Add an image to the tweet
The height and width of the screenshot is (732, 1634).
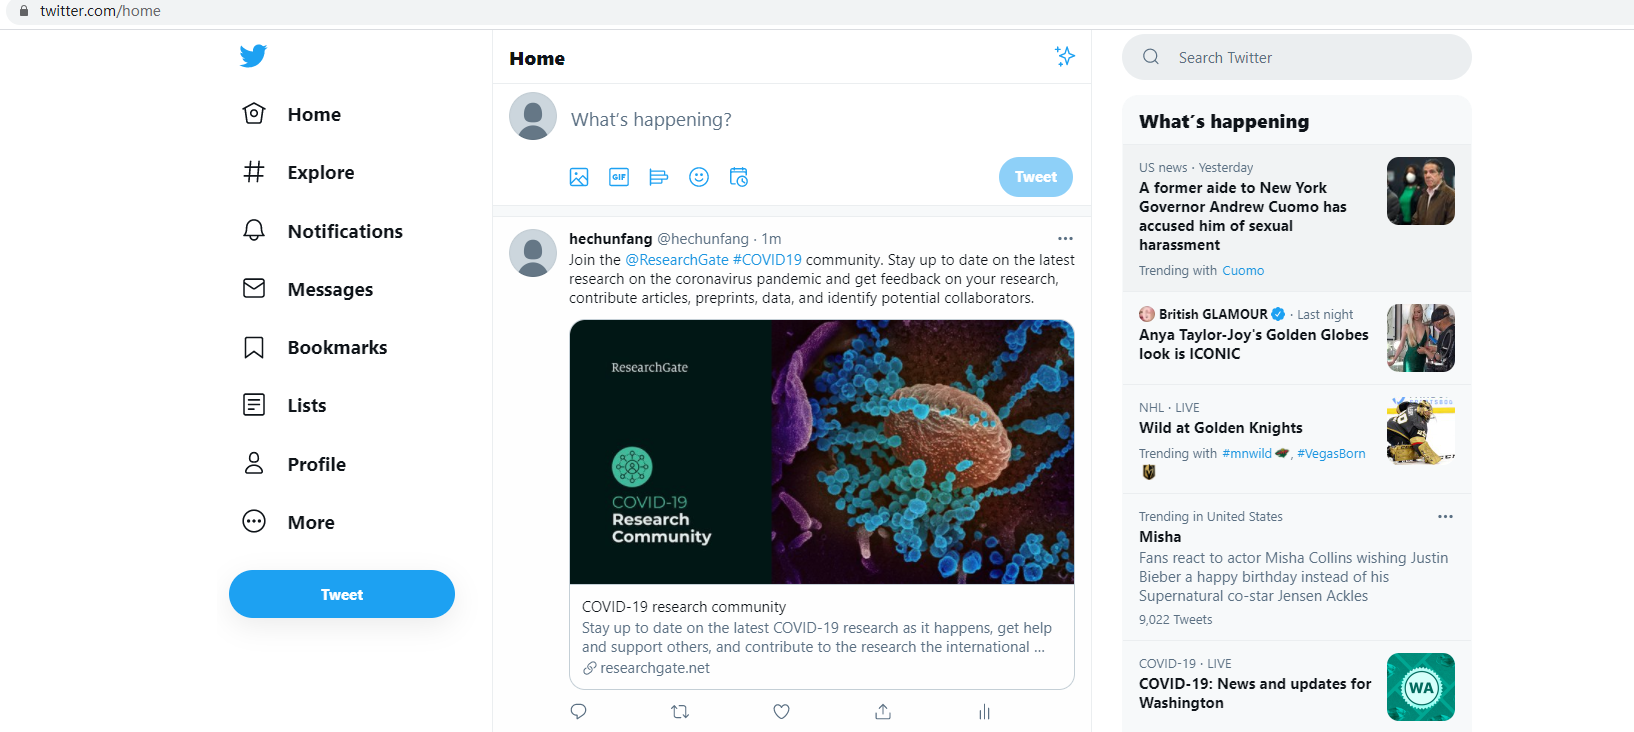pos(579,177)
